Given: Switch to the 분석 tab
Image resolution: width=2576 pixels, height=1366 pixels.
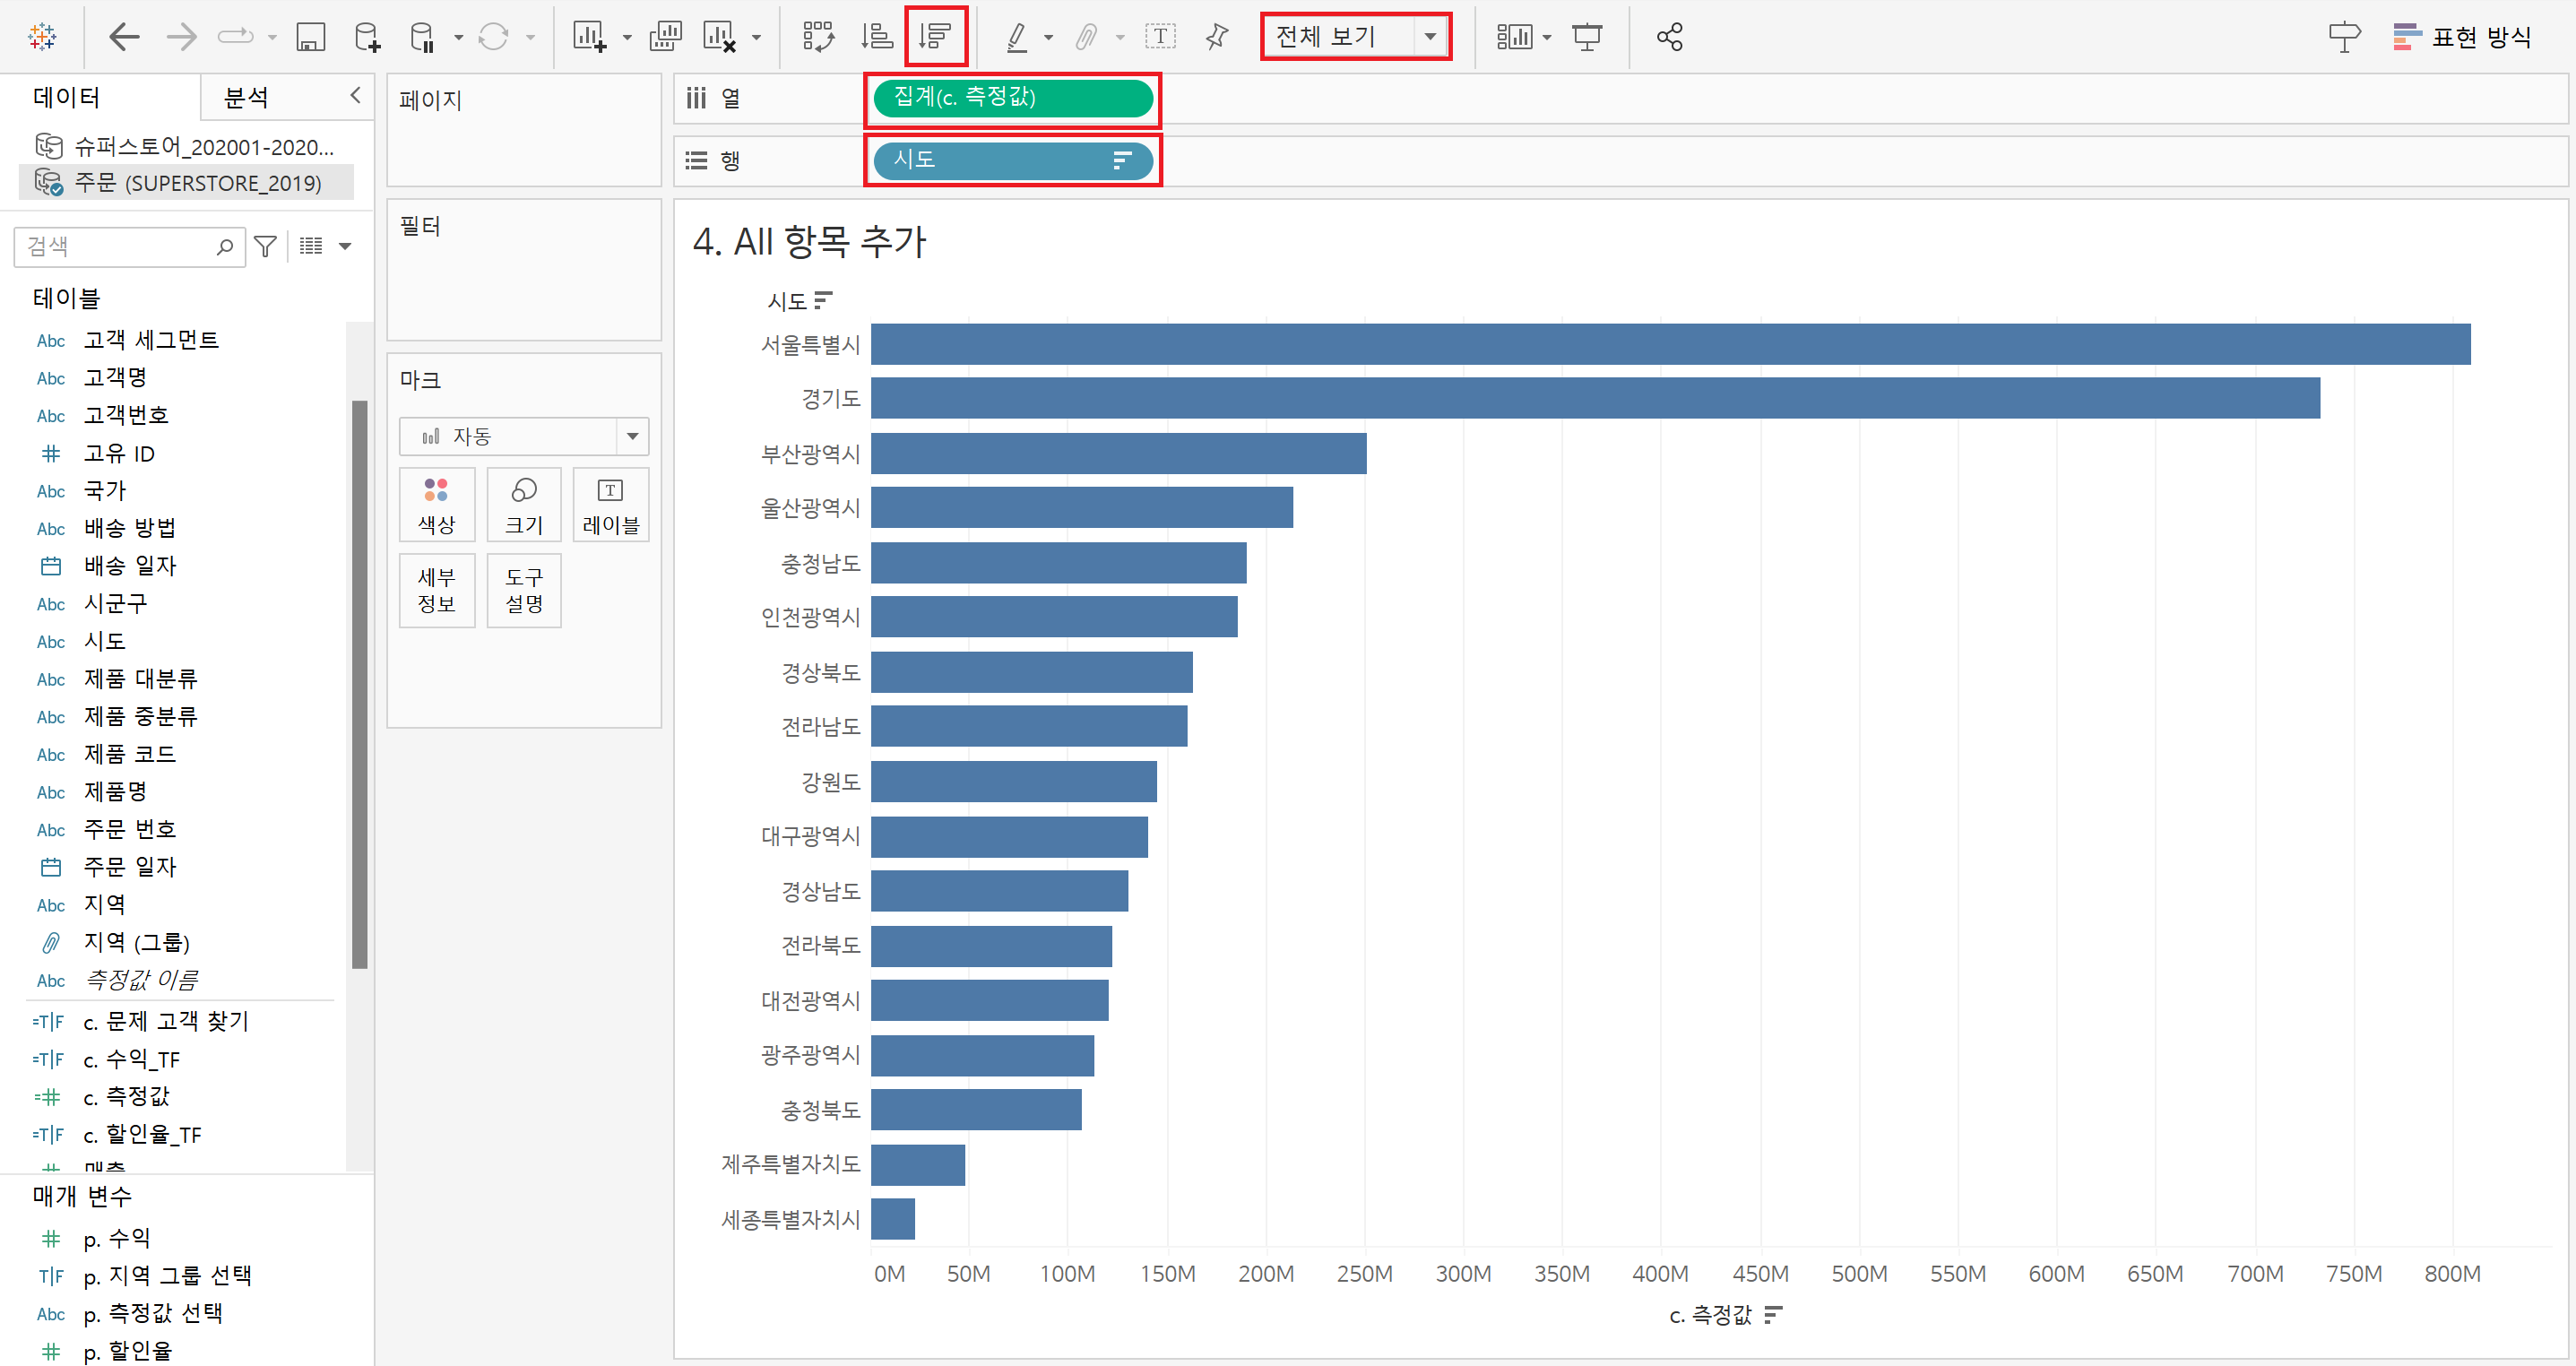Looking at the screenshot, I should pos(246,97).
